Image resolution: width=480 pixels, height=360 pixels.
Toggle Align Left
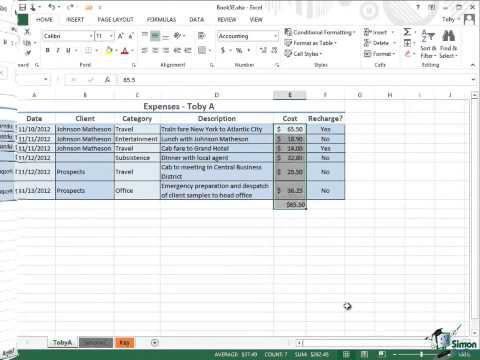(x=145, y=50)
